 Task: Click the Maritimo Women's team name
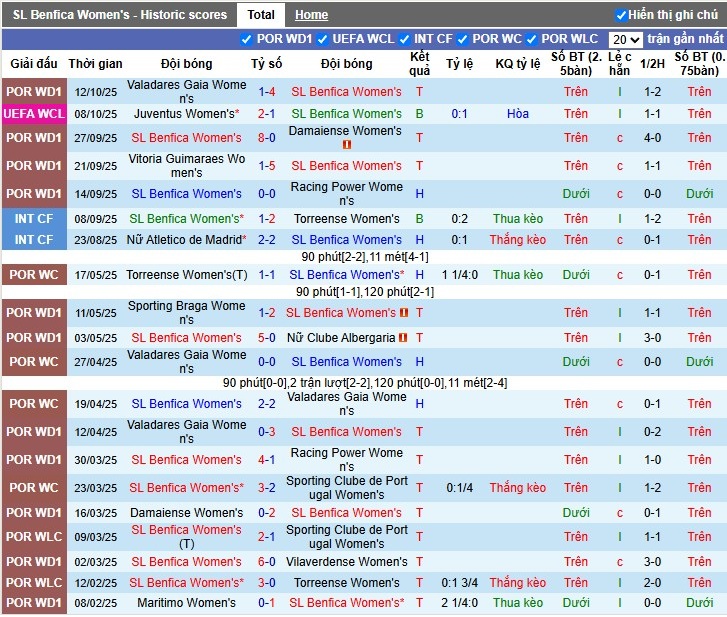click(x=187, y=603)
